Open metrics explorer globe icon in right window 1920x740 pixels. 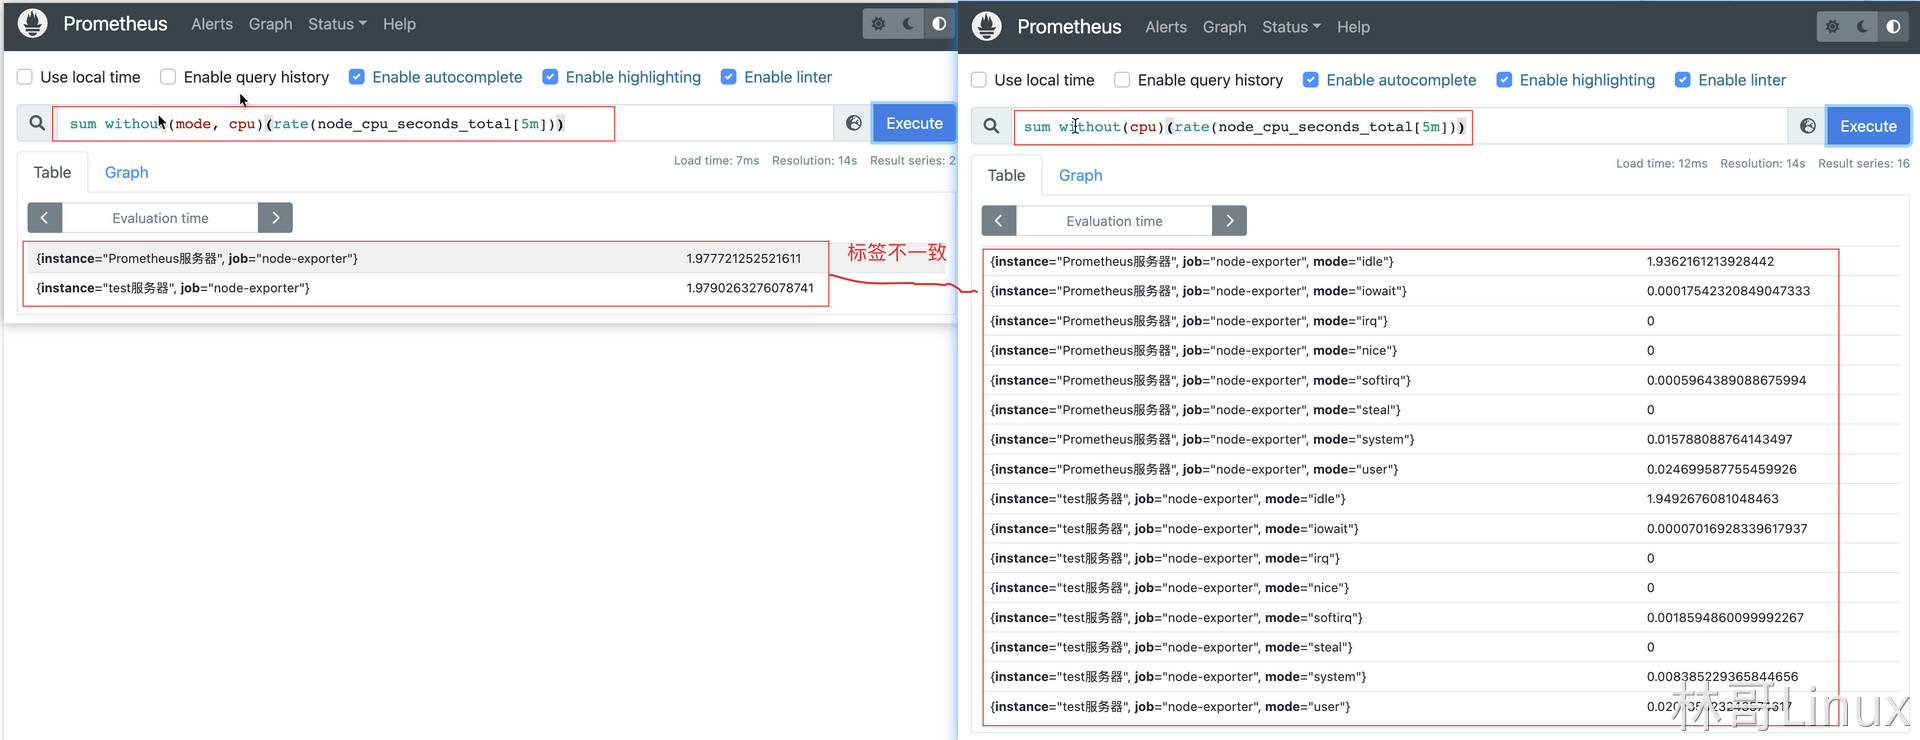click(1807, 126)
